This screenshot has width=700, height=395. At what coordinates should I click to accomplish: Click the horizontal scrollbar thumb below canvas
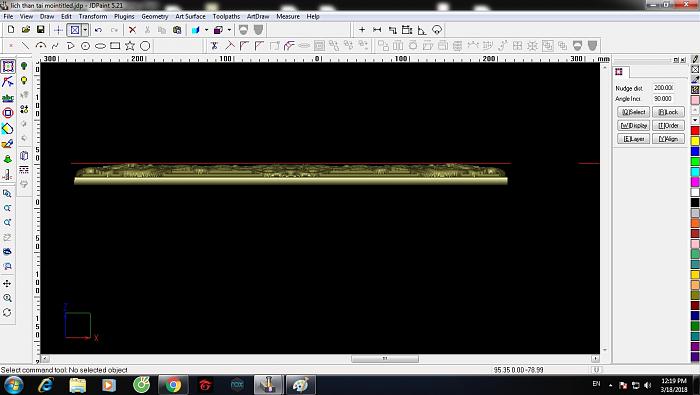(x=385, y=358)
